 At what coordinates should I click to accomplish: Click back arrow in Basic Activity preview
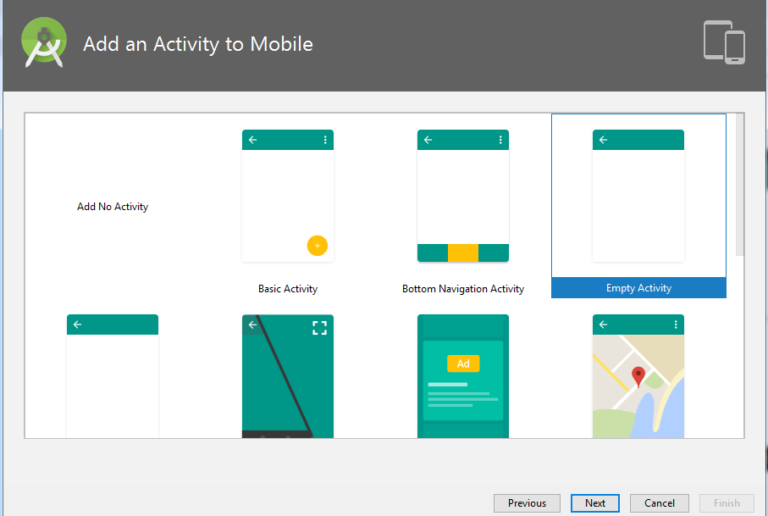(253, 140)
